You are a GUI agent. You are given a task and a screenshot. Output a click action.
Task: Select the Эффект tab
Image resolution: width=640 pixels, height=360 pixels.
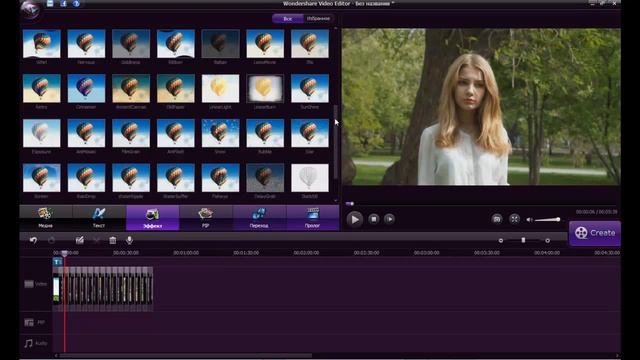tap(153, 218)
